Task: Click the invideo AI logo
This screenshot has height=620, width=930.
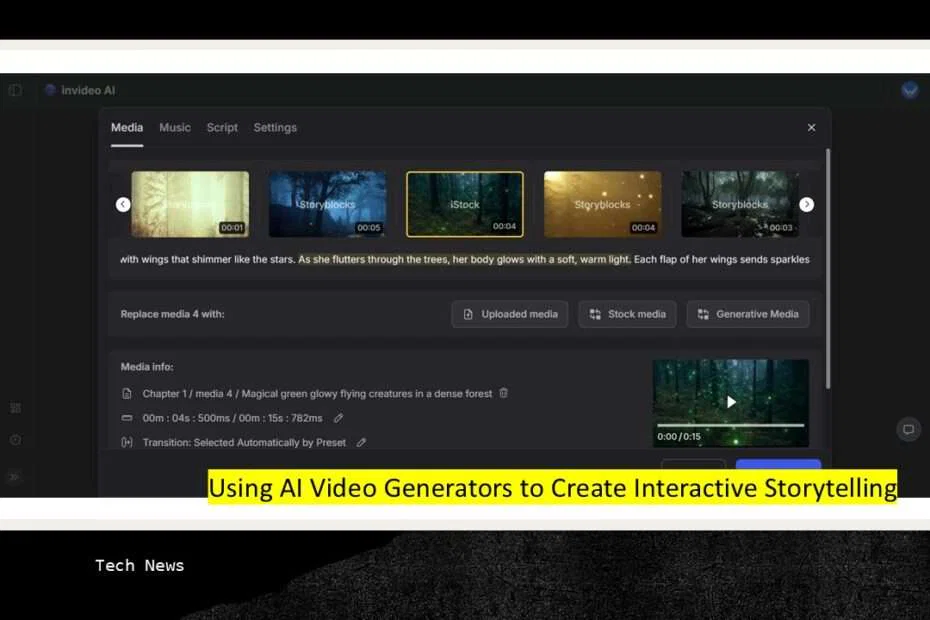Action: coord(78,89)
